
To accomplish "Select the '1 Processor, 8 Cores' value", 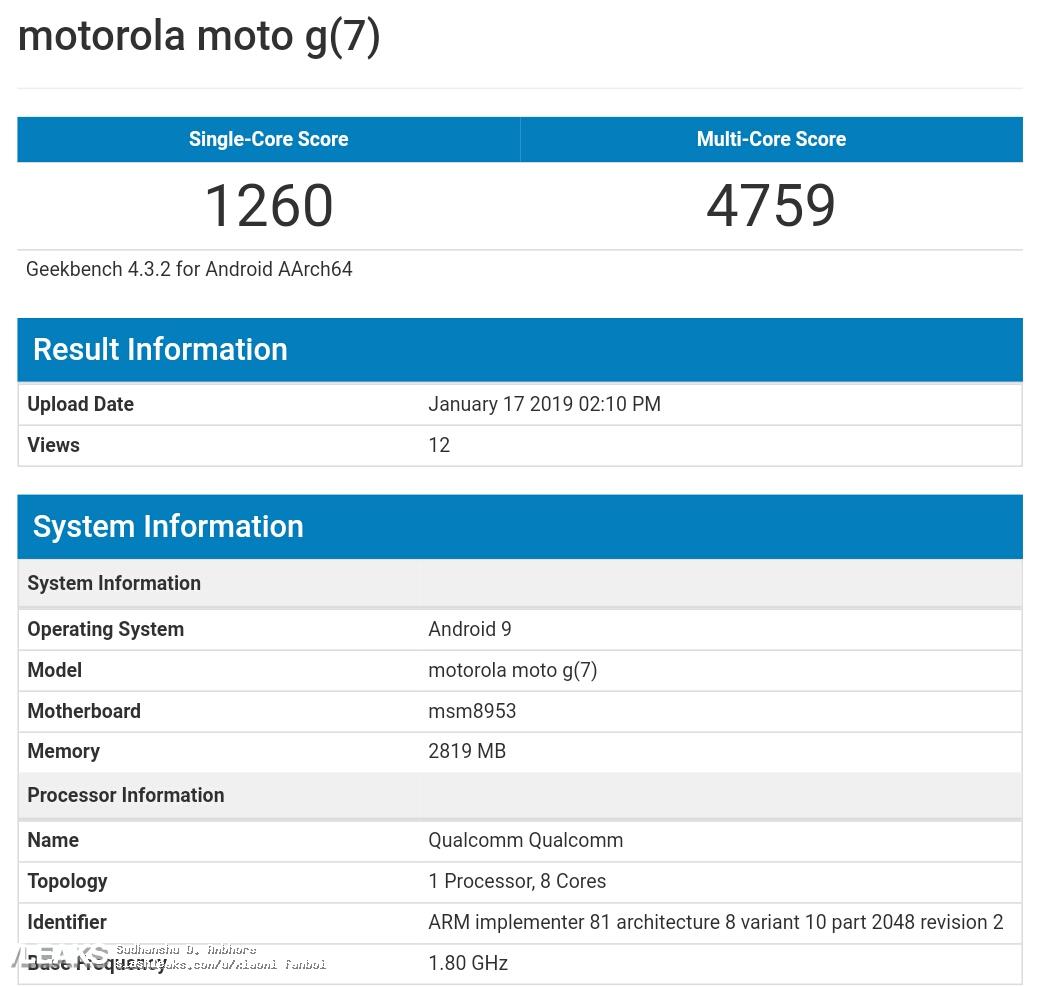I will pos(516,881).
